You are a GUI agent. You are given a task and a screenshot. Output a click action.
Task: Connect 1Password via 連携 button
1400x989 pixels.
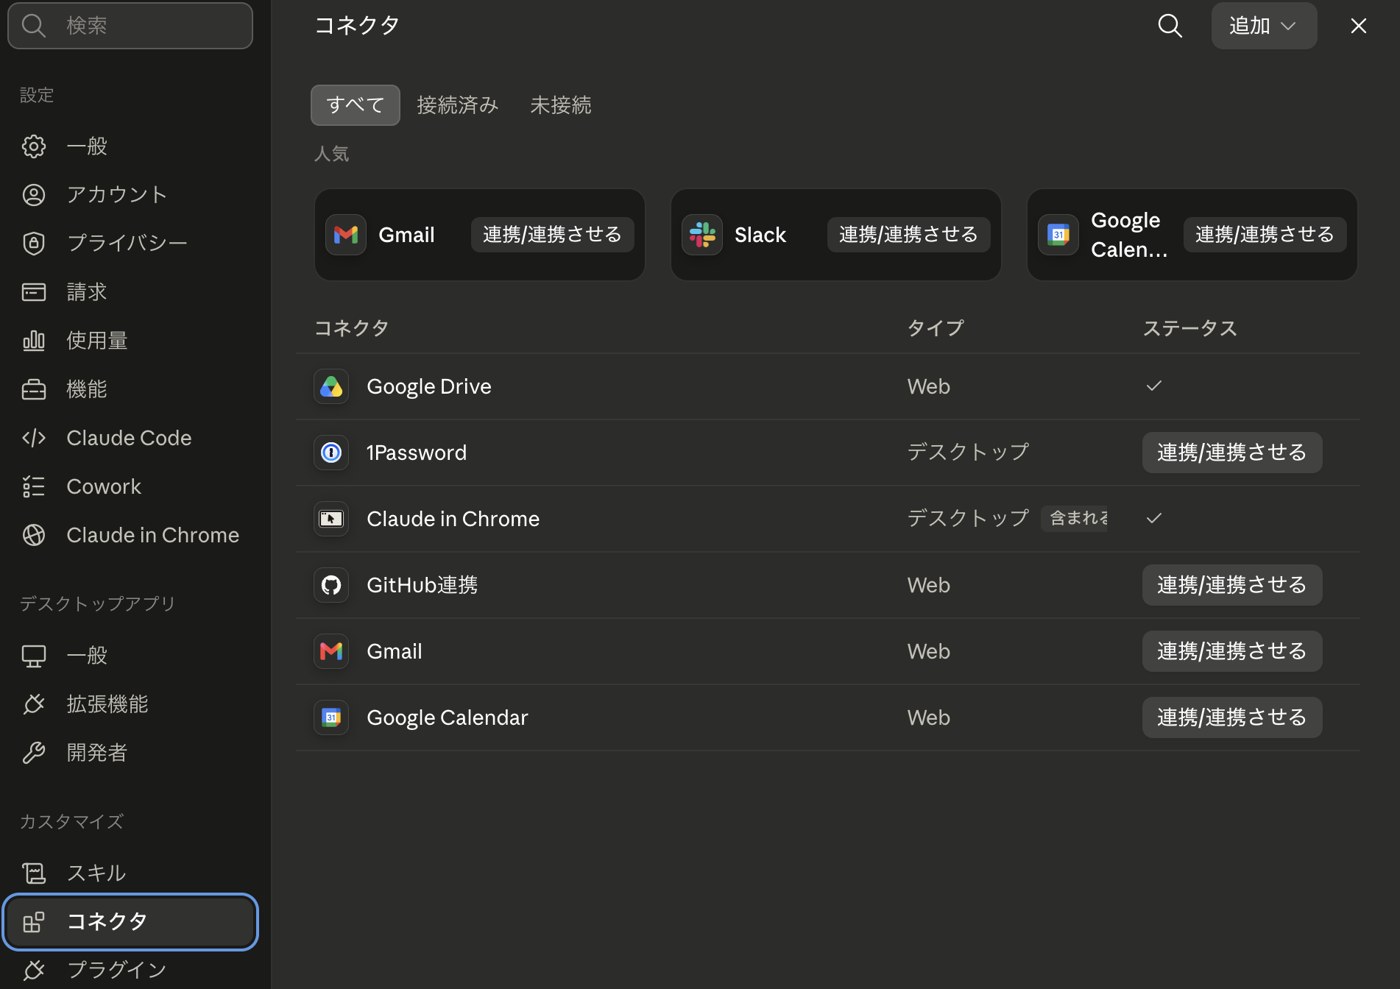click(x=1232, y=453)
